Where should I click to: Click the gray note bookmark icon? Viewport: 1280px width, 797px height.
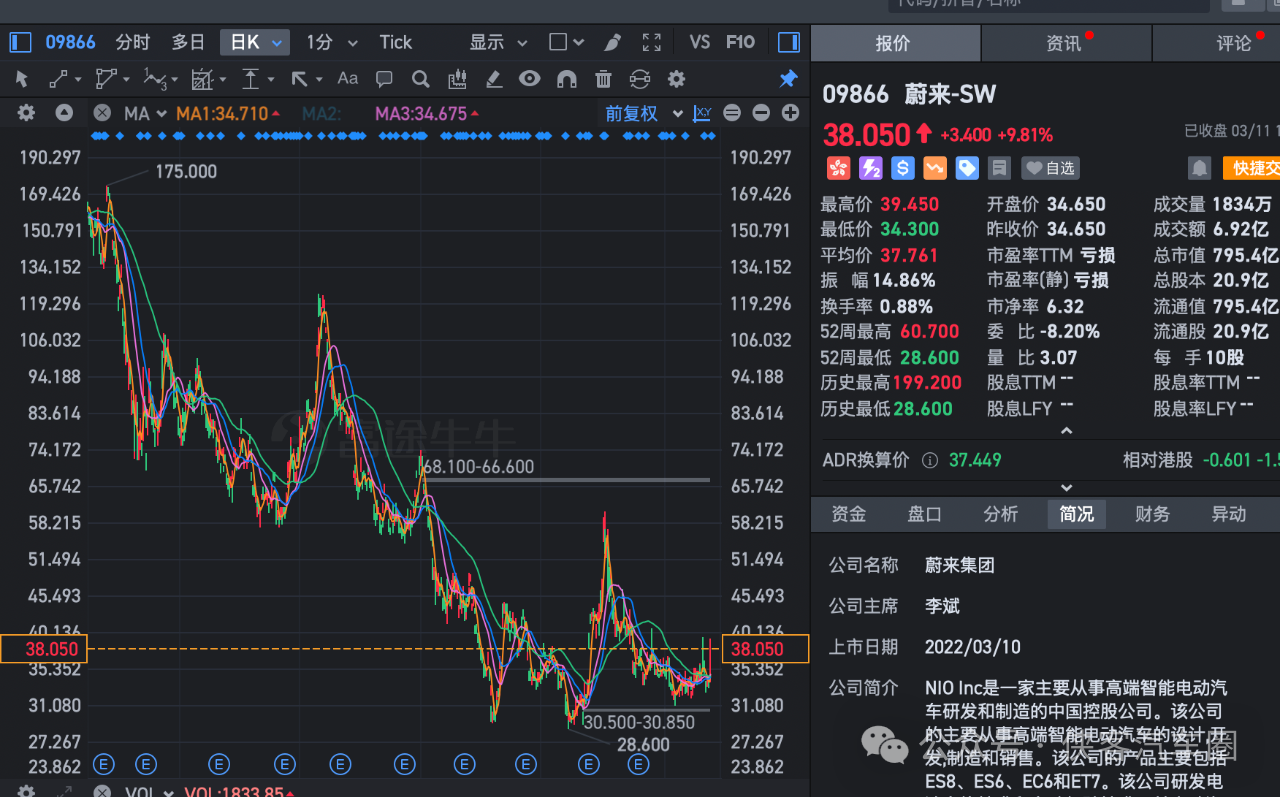[x=998, y=168]
